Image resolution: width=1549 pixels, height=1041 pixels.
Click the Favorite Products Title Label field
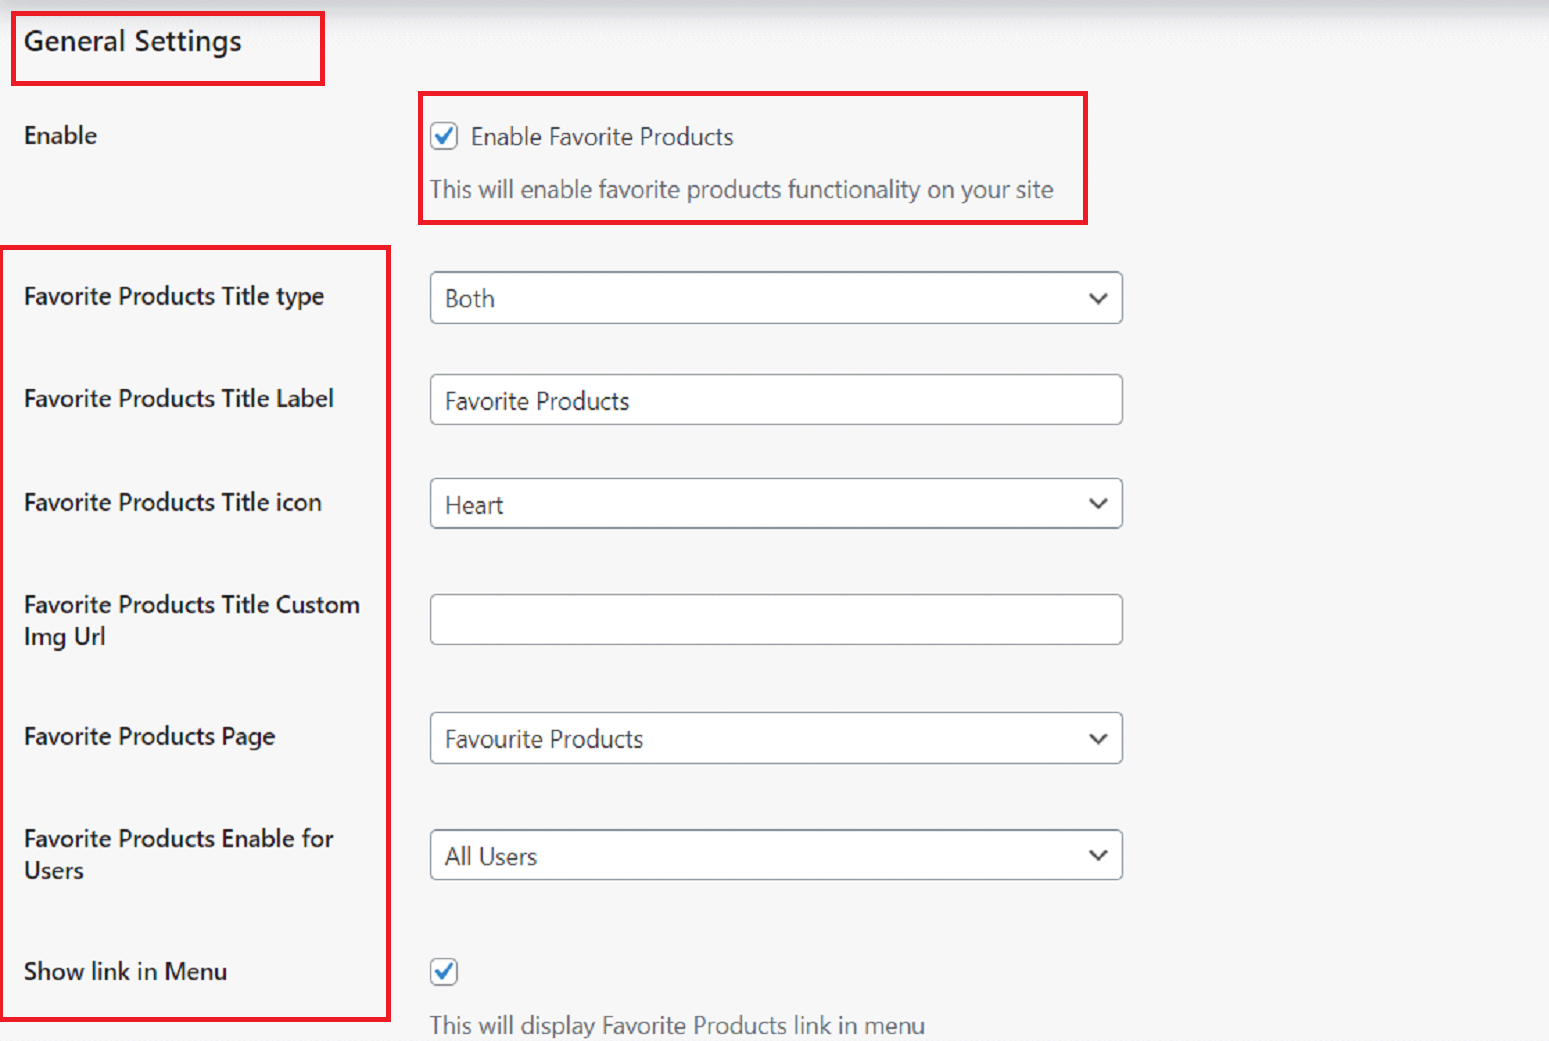click(x=776, y=400)
